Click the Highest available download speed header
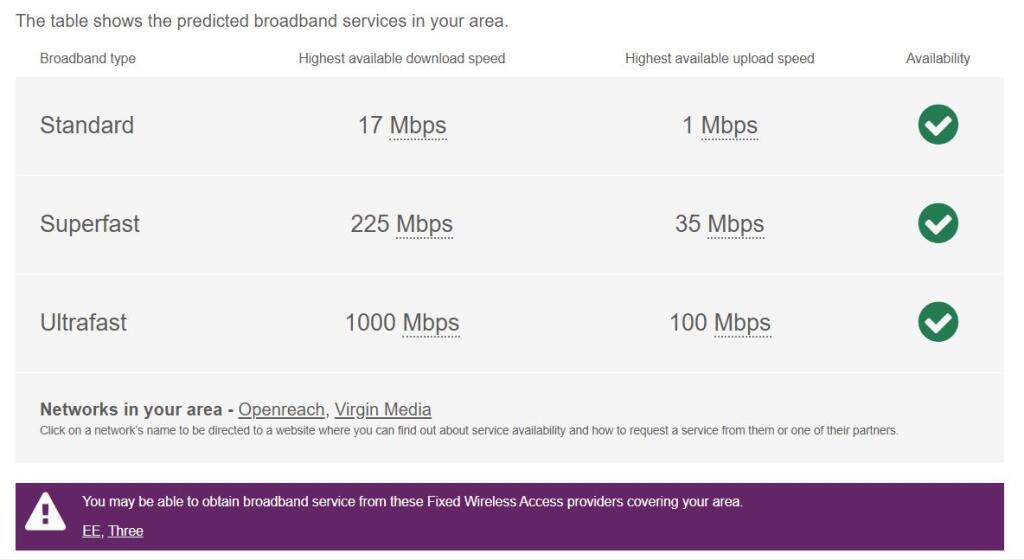 pyautogui.click(x=402, y=59)
